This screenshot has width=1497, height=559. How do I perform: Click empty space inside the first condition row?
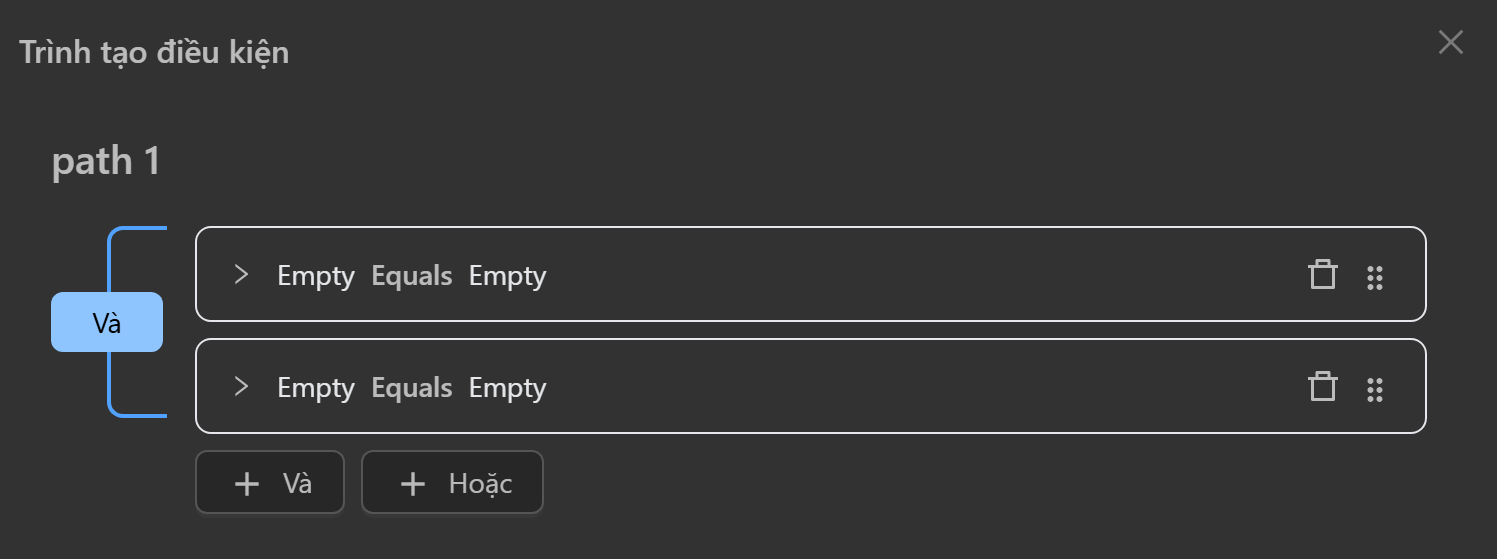900,275
